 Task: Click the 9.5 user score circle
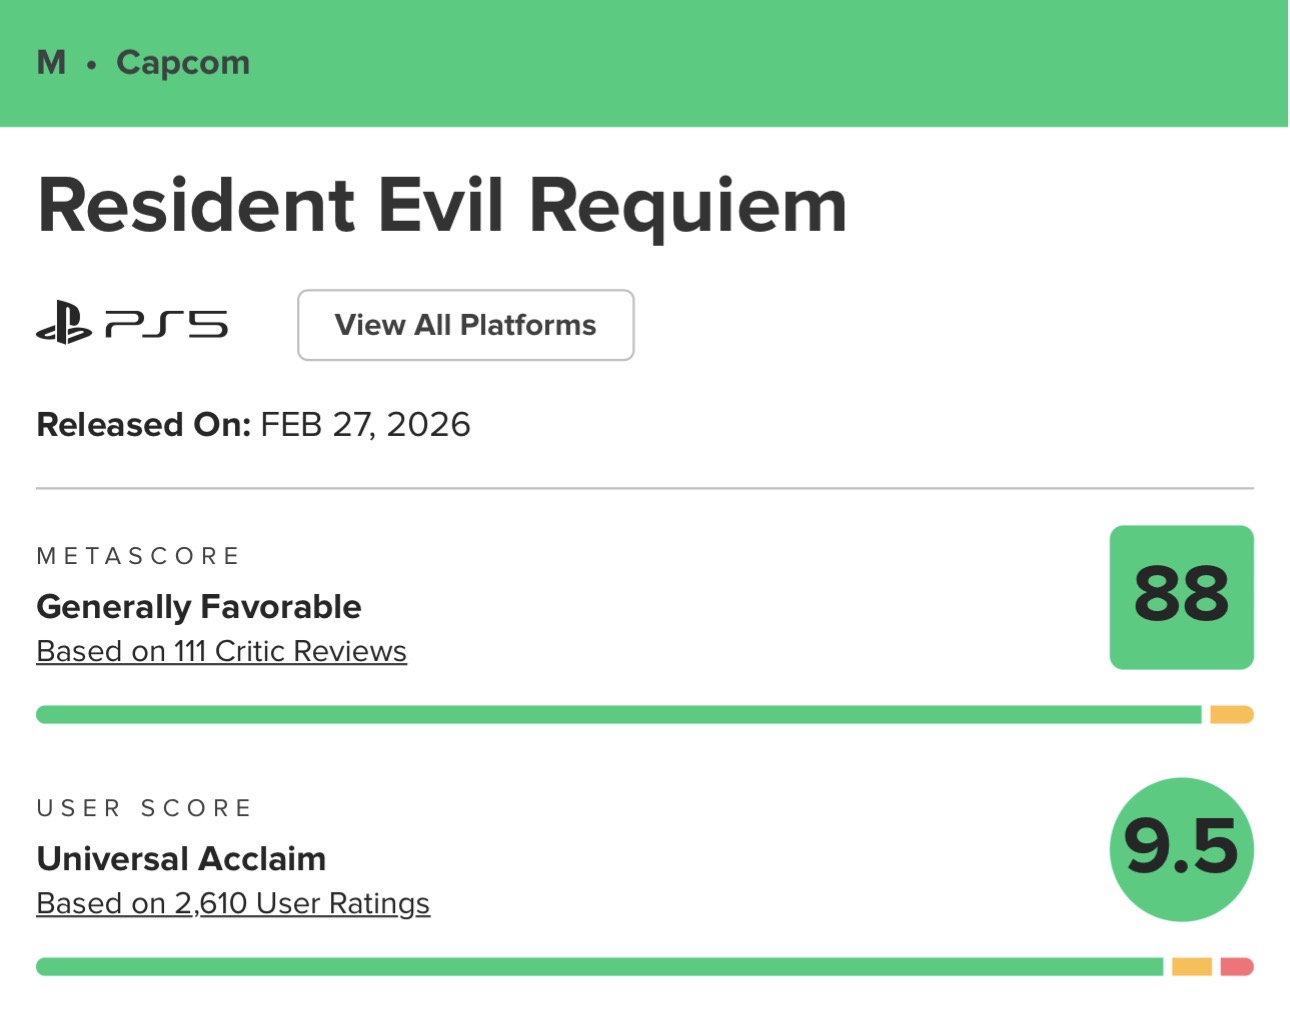1181,849
